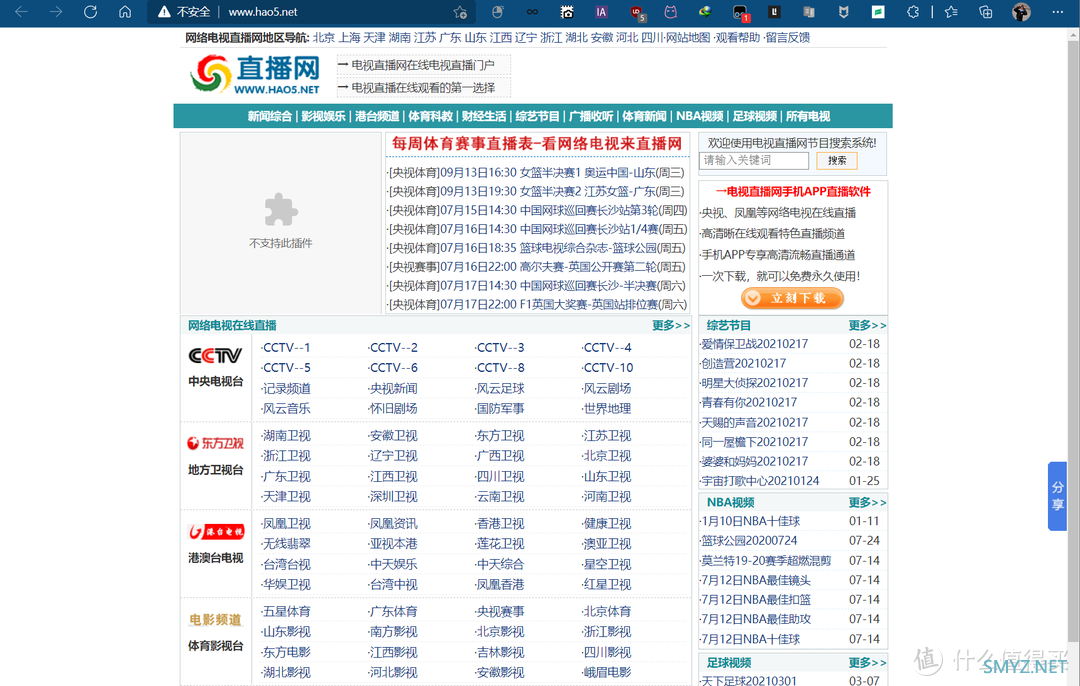The image size is (1080, 686).
Task: Open the CCTV--1 channel link
Action: pos(286,348)
